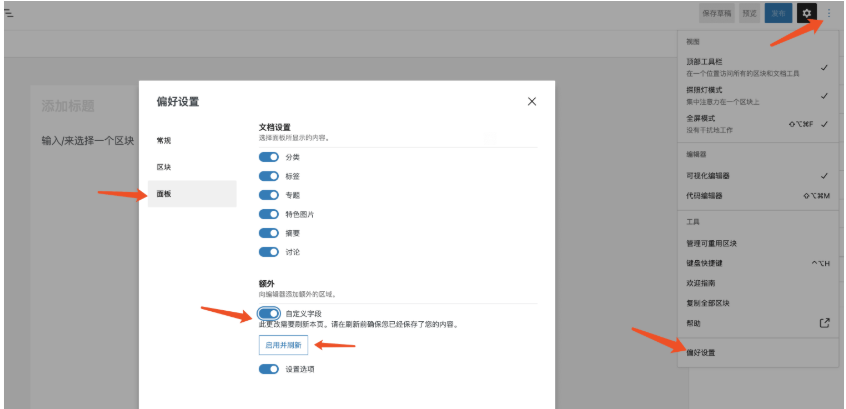Viewport: 846px width, 409px height.
Task: Click 启用并刷新 button
Action: 283,345
